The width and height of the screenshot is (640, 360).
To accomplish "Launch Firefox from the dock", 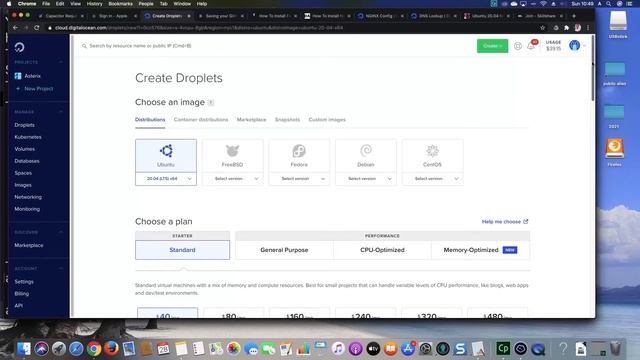I will (111, 349).
